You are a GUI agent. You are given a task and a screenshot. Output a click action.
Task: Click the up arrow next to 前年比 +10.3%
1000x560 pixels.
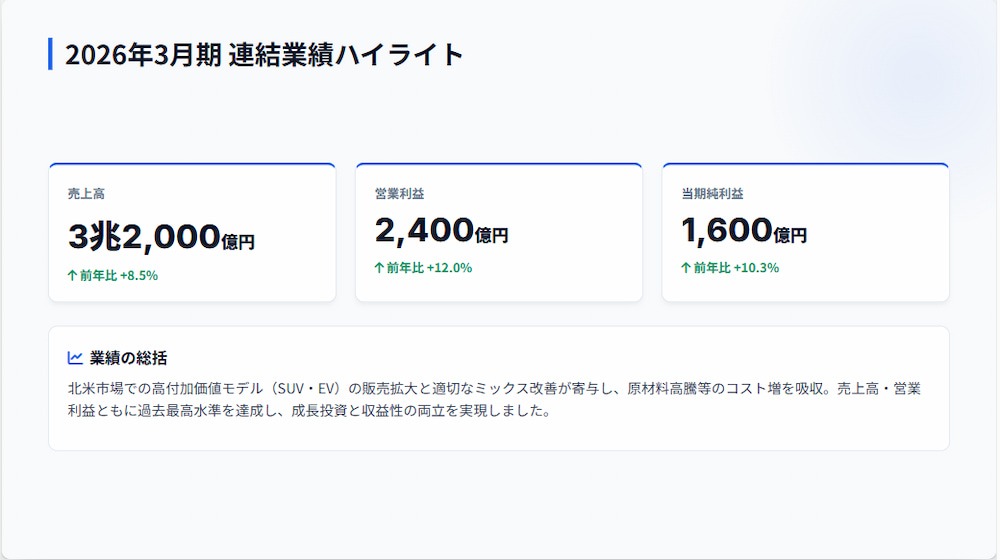686,268
